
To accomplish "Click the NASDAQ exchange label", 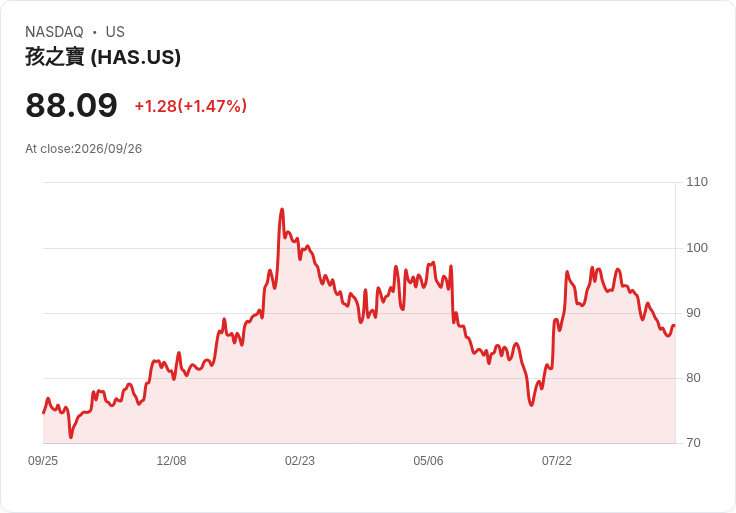I will (x=54, y=32).
